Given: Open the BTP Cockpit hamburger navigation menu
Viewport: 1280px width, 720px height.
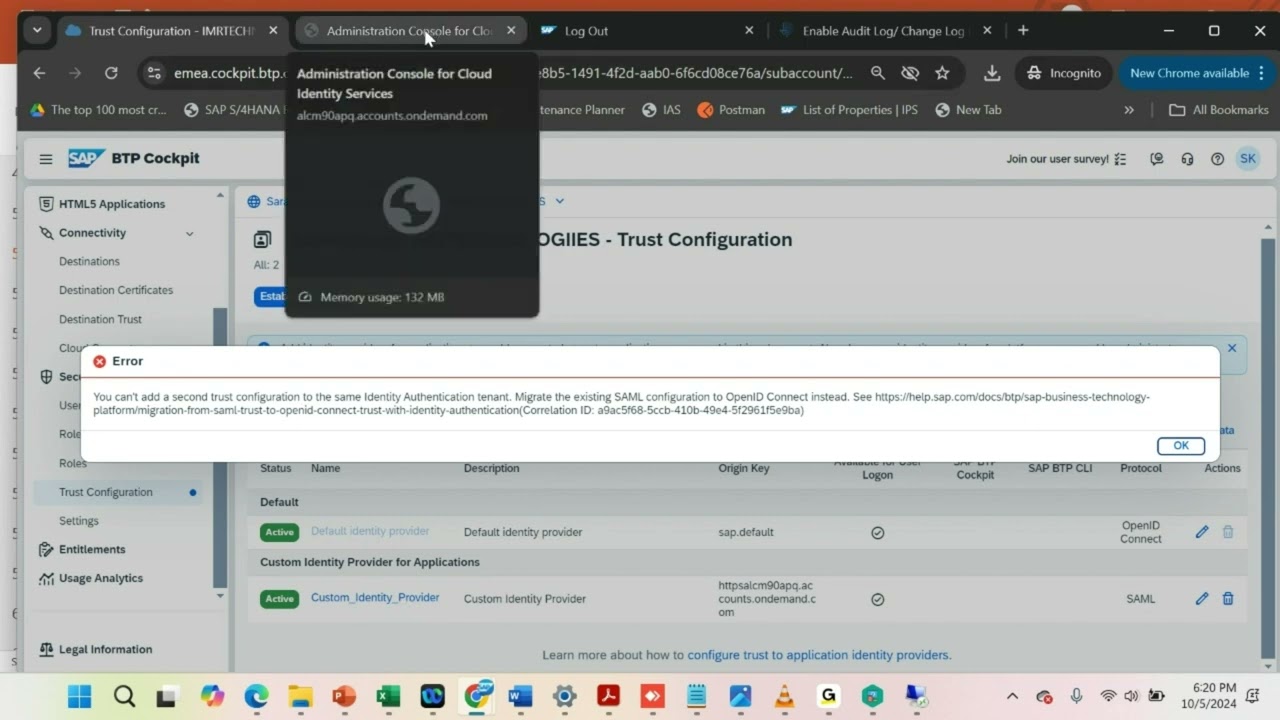Looking at the screenshot, I should (46, 159).
